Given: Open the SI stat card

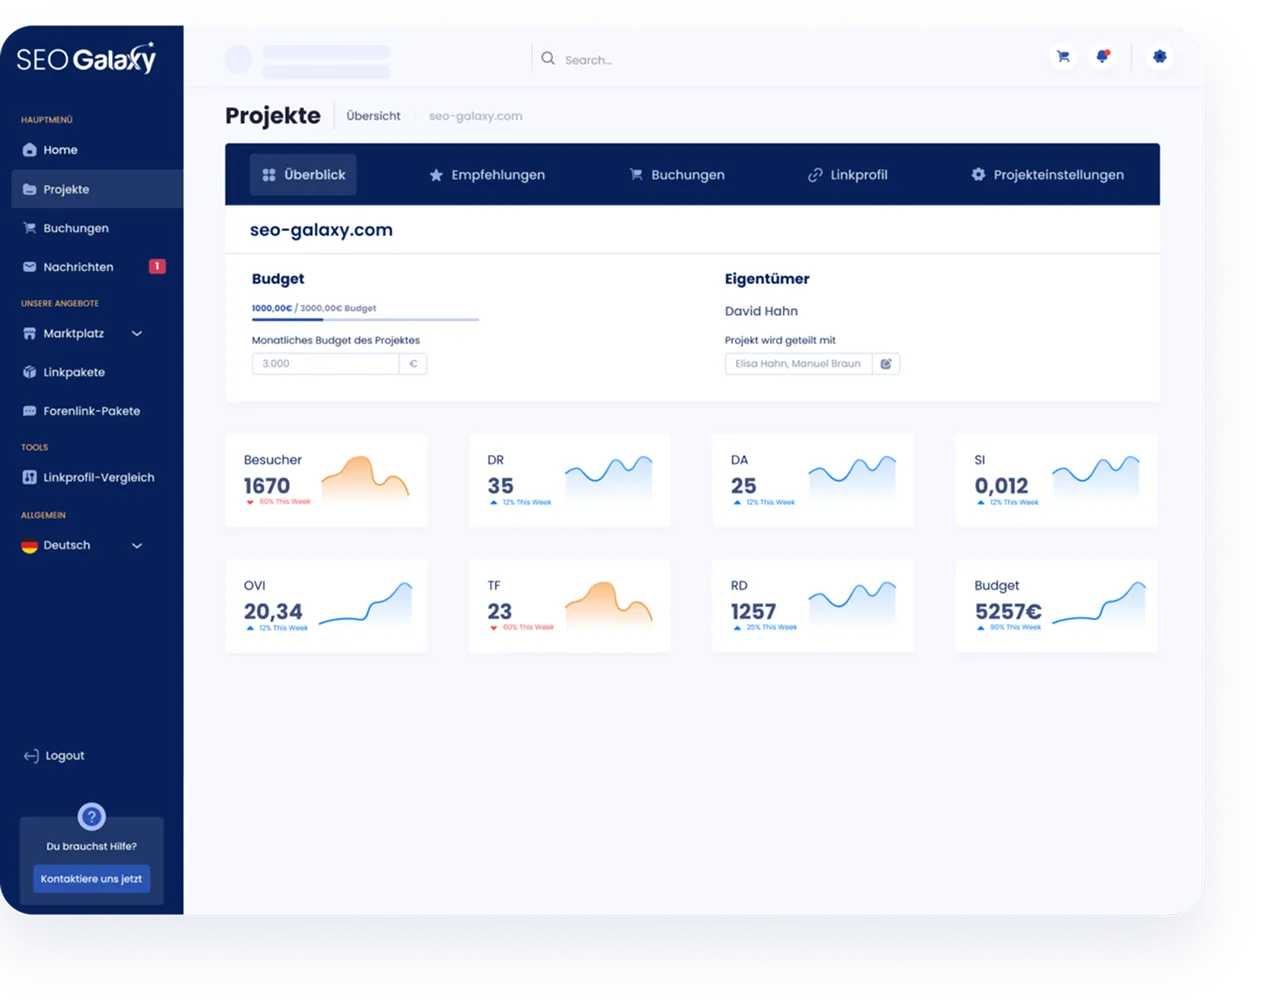Looking at the screenshot, I should pyautogui.click(x=1057, y=480).
